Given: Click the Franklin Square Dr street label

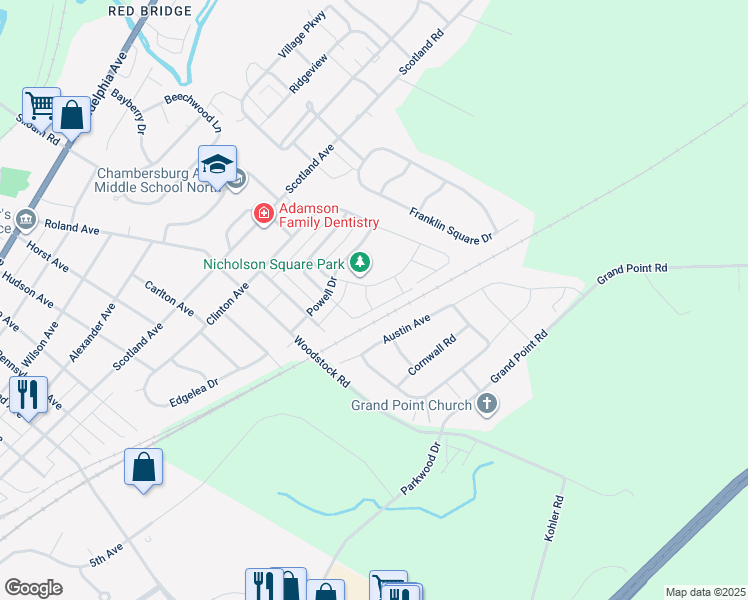Looking at the screenshot, I should click(x=450, y=226).
